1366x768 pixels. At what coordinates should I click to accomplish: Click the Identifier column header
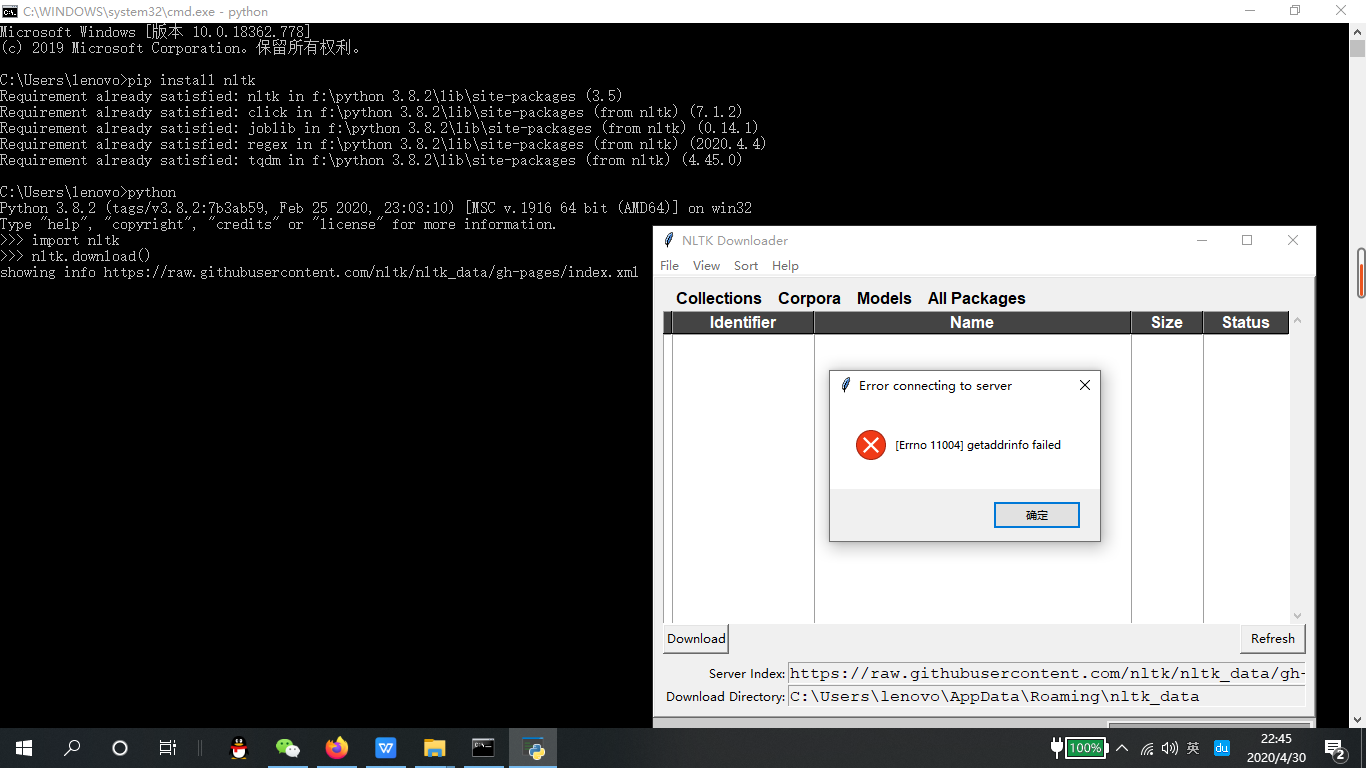click(x=742, y=322)
